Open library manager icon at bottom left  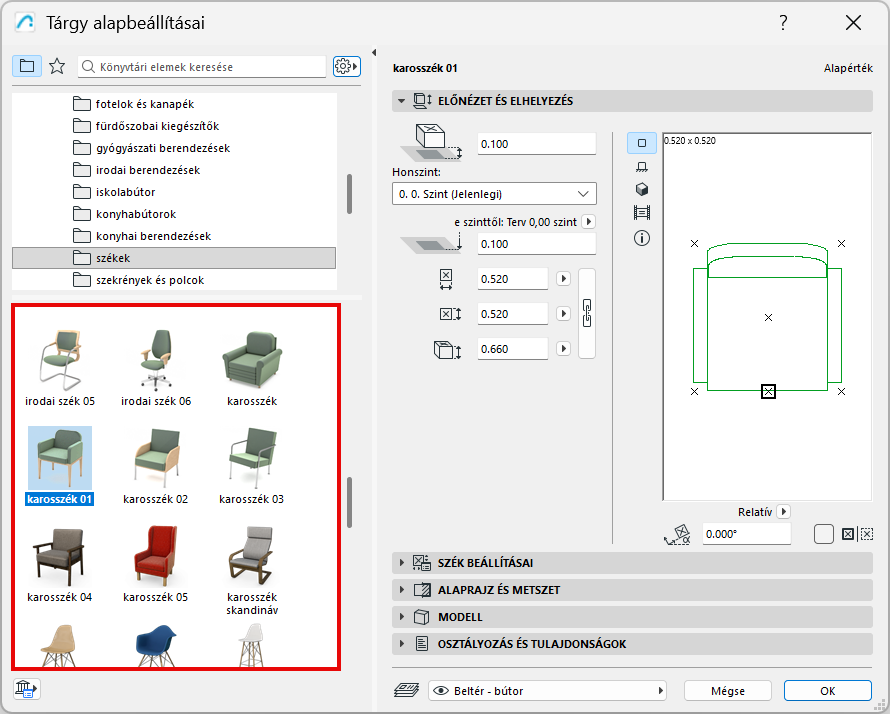click(26, 689)
